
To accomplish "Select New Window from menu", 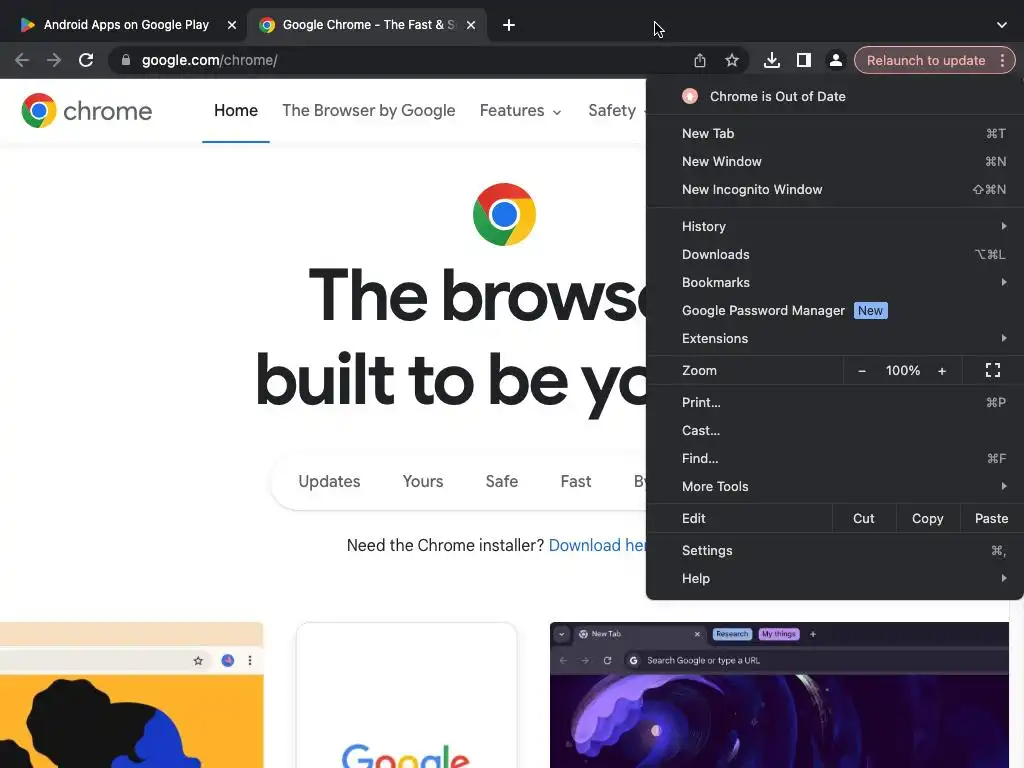I will coord(835,161).
